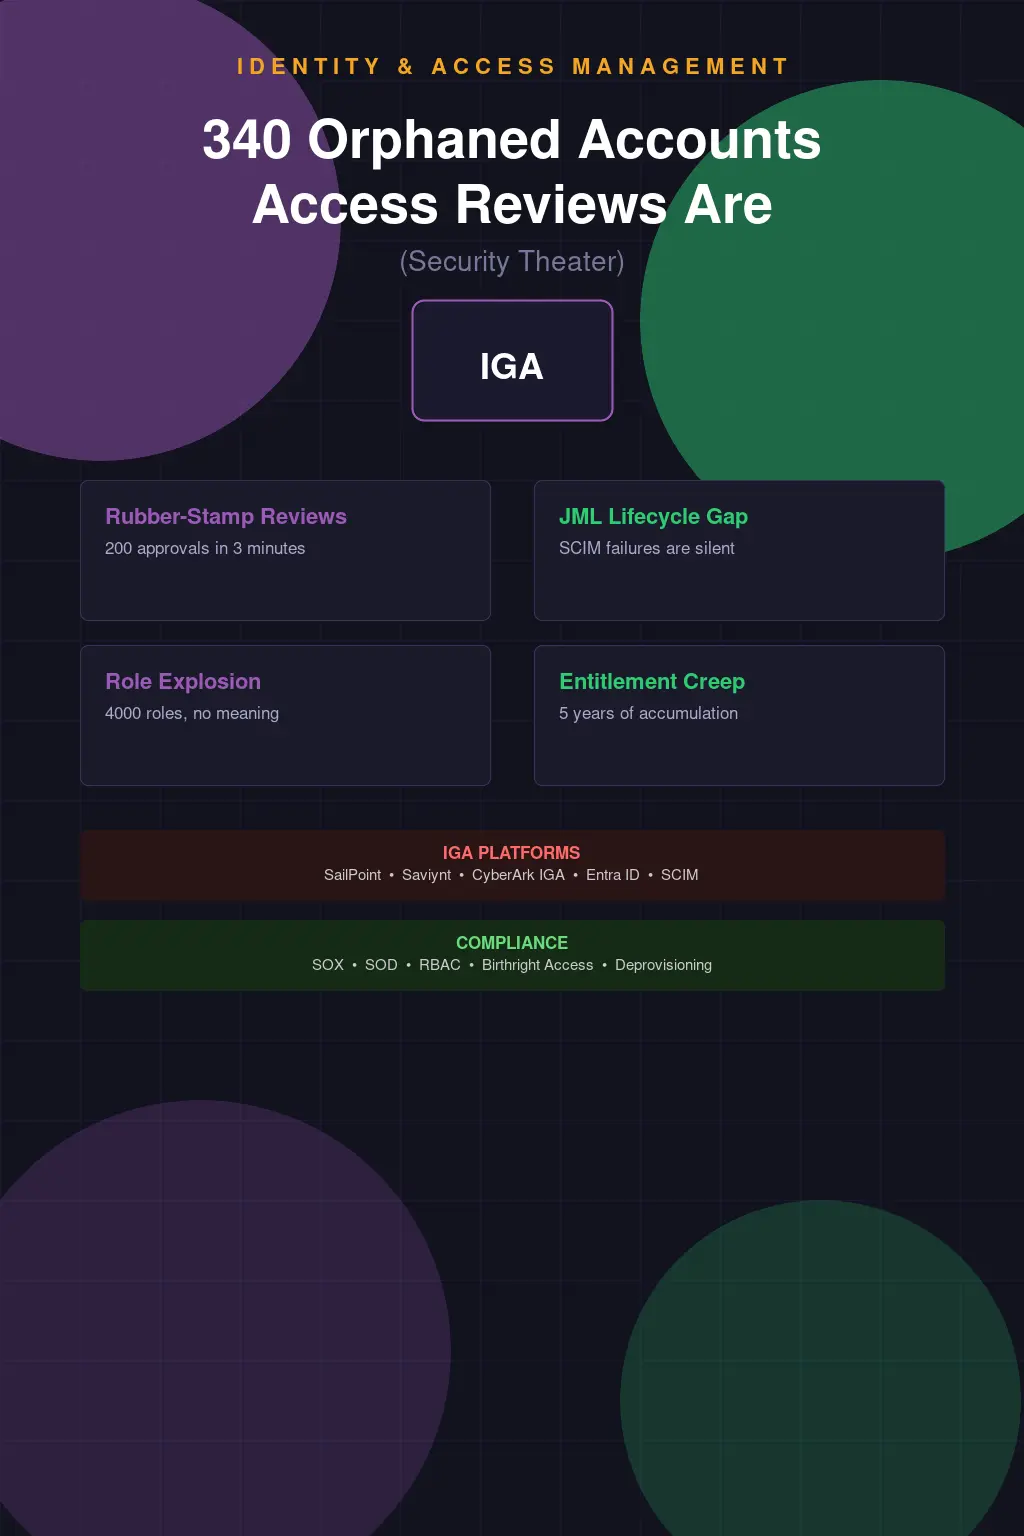Image resolution: width=1024 pixels, height=1536 pixels.
Task: Click the CyberArk IGA label
Action: 518,875
